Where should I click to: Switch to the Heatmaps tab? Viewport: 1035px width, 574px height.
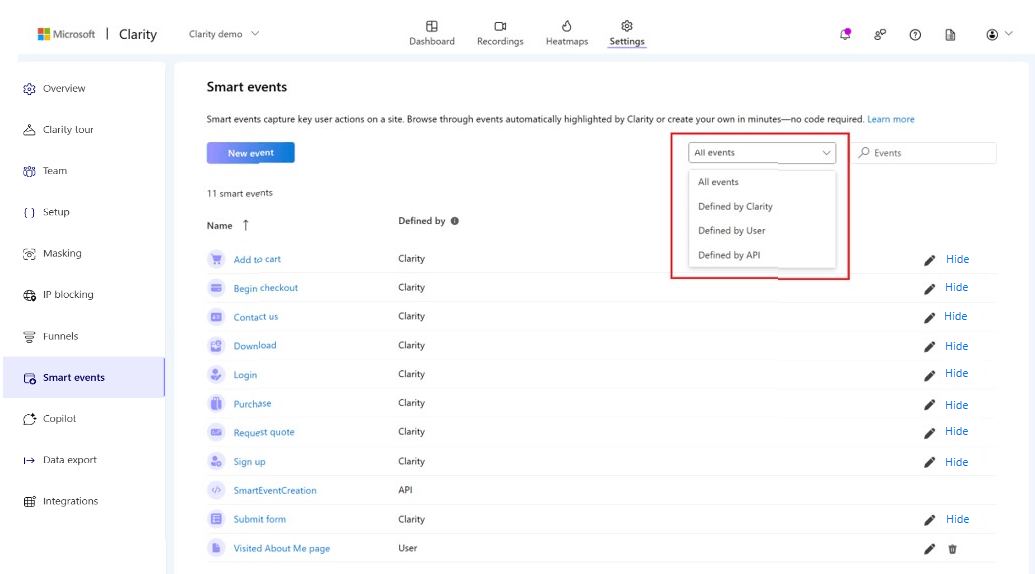(x=566, y=33)
